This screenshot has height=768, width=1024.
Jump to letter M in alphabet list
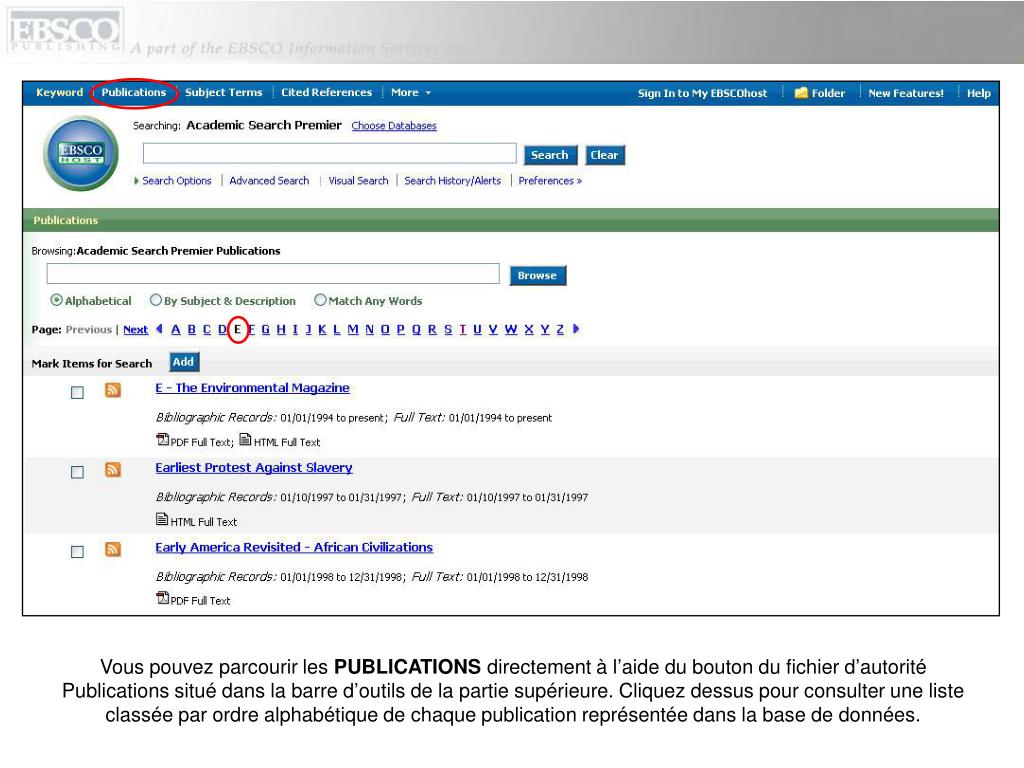click(x=353, y=330)
